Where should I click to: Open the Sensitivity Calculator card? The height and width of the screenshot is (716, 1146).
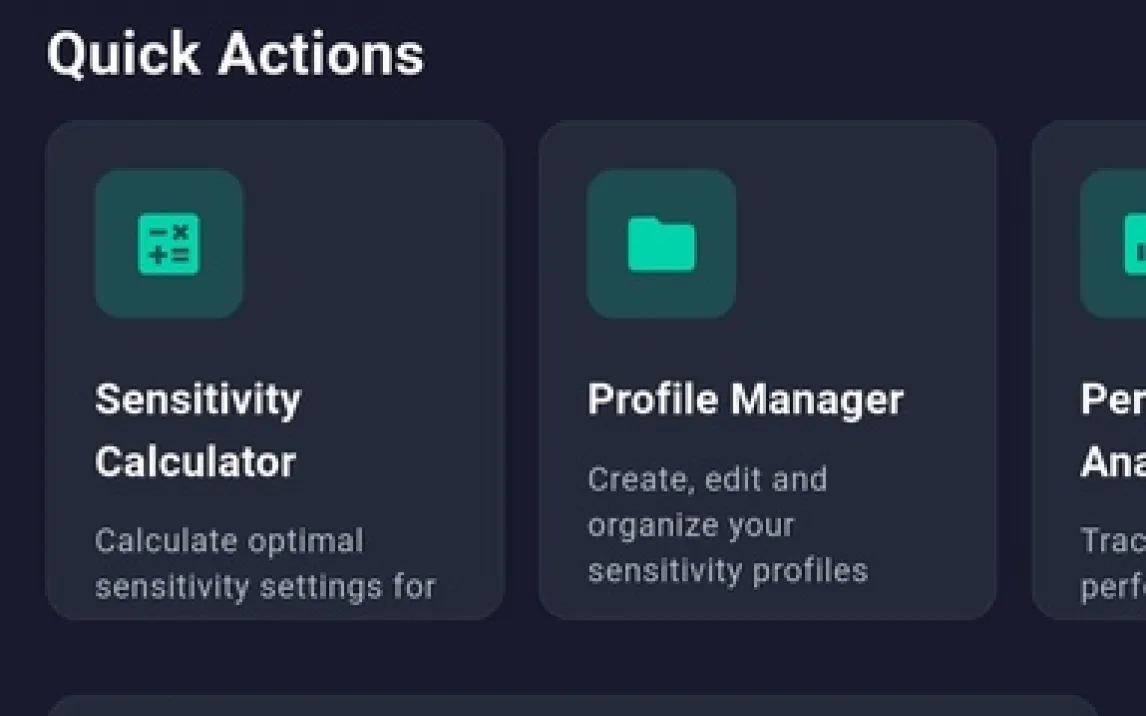[275, 370]
